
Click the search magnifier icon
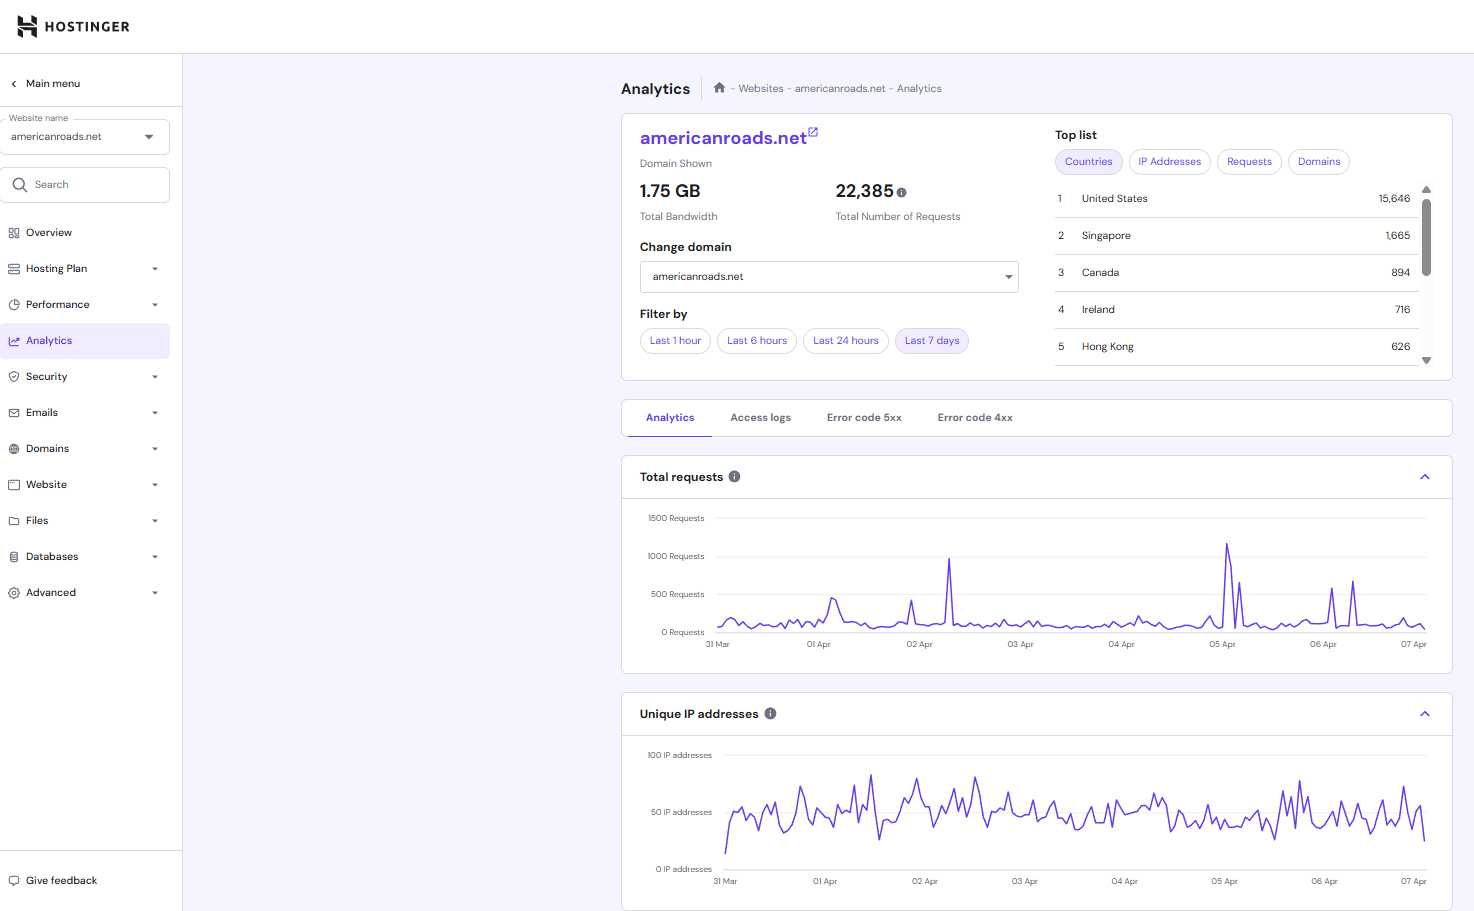[20, 185]
